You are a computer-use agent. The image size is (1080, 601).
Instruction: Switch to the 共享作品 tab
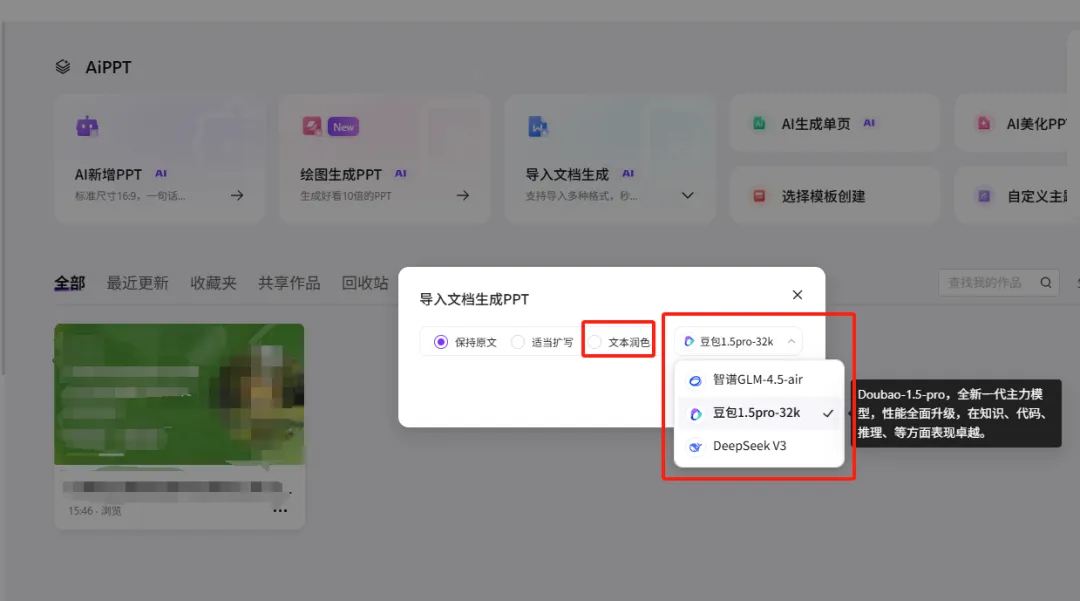[x=289, y=283]
